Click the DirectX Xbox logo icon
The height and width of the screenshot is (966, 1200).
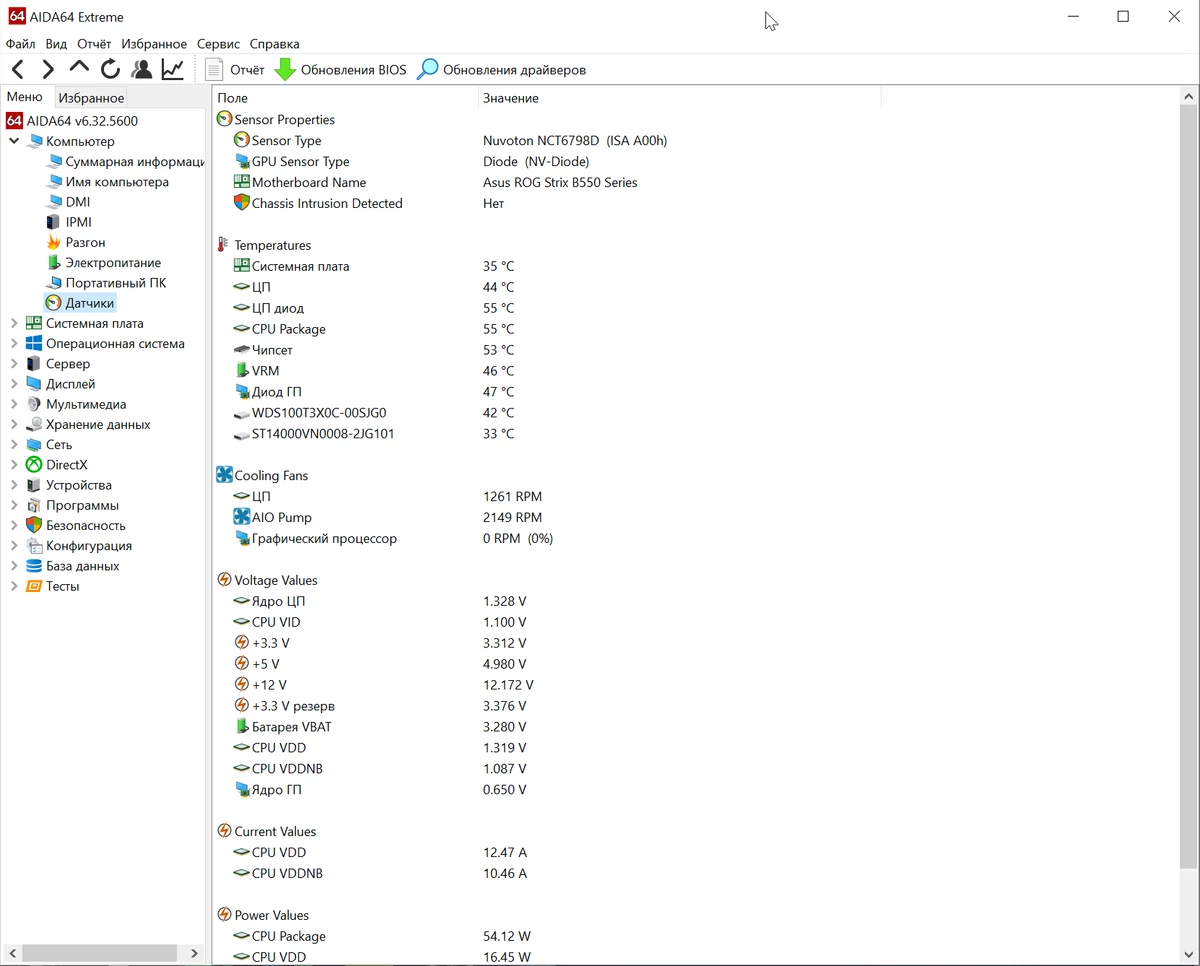[x=34, y=465]
